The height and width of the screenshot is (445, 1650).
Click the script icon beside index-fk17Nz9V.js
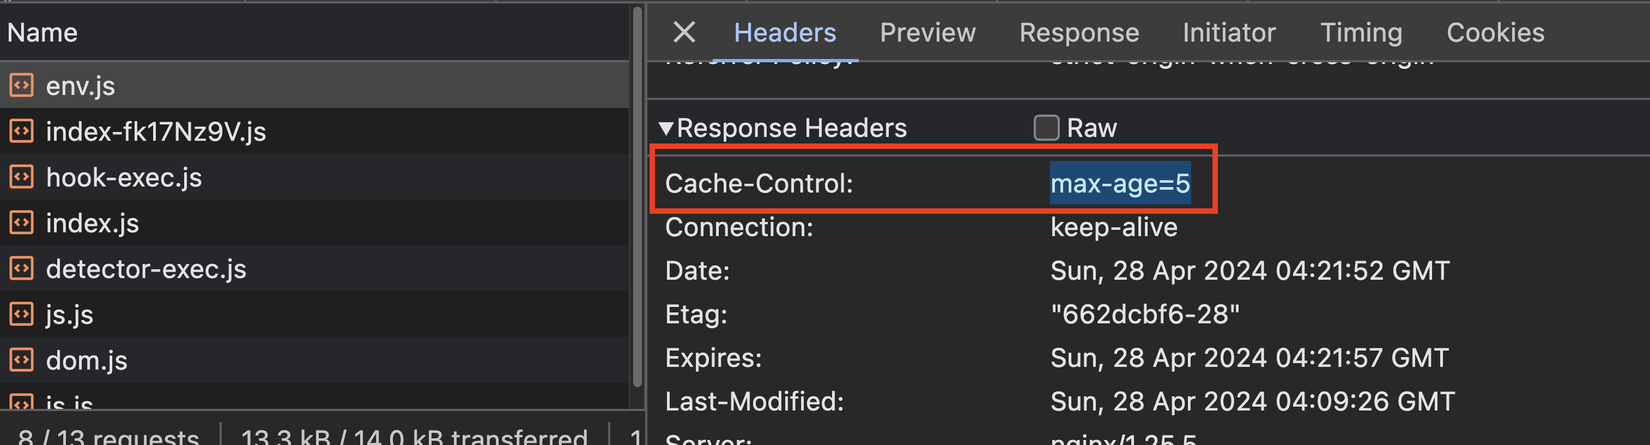[x=21, y=131]
